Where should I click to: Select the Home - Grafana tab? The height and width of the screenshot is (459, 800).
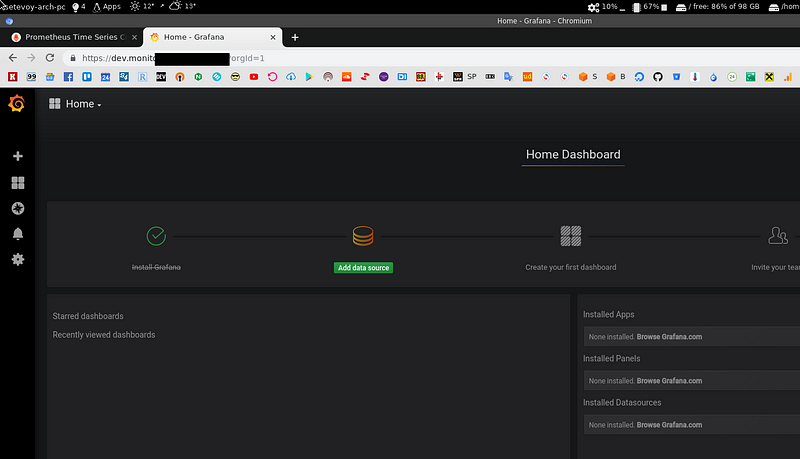(212, 37)
